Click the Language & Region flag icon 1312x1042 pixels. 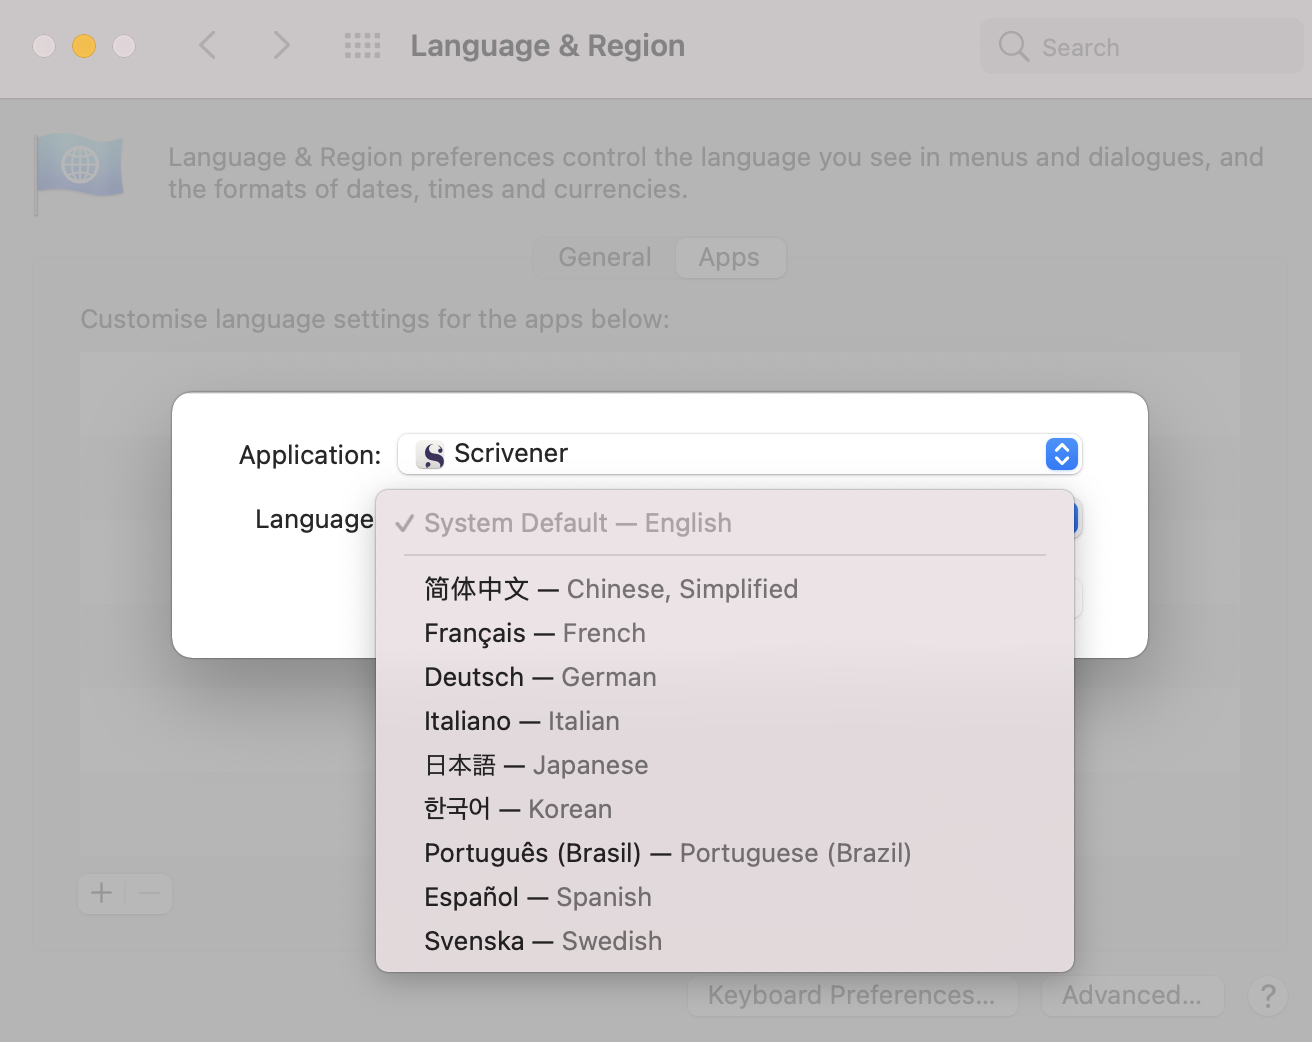click(x=79, y=172)
